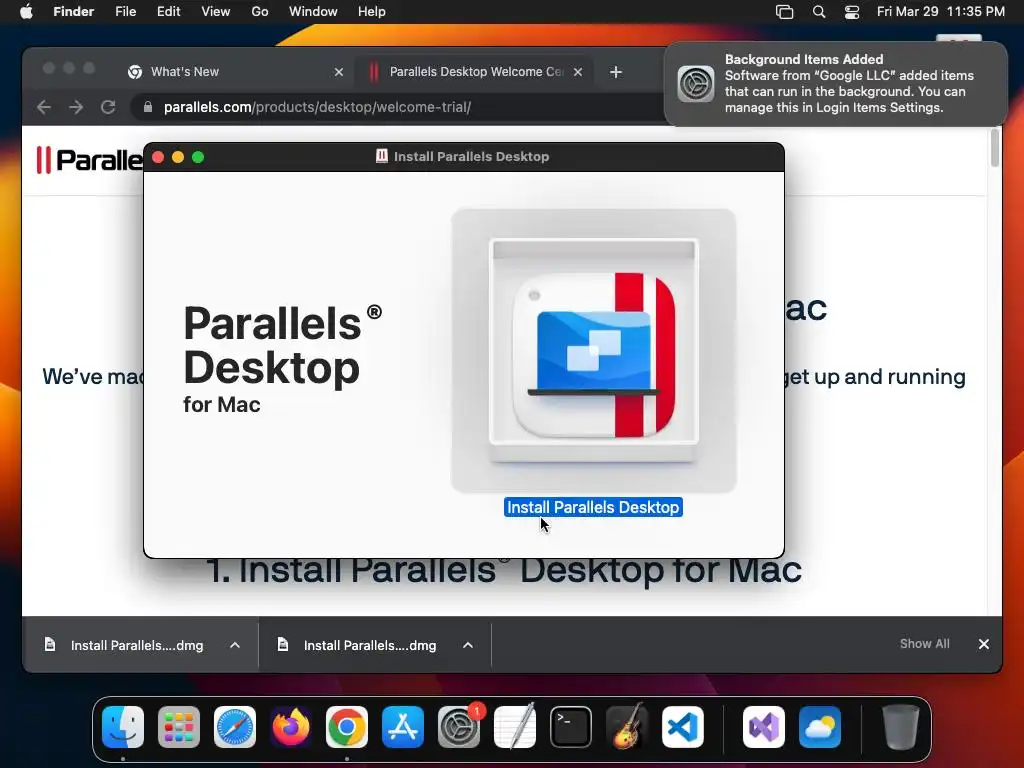Open the View menu
The width and height of the screenshot is (1024, 768).
pos(216,12)
